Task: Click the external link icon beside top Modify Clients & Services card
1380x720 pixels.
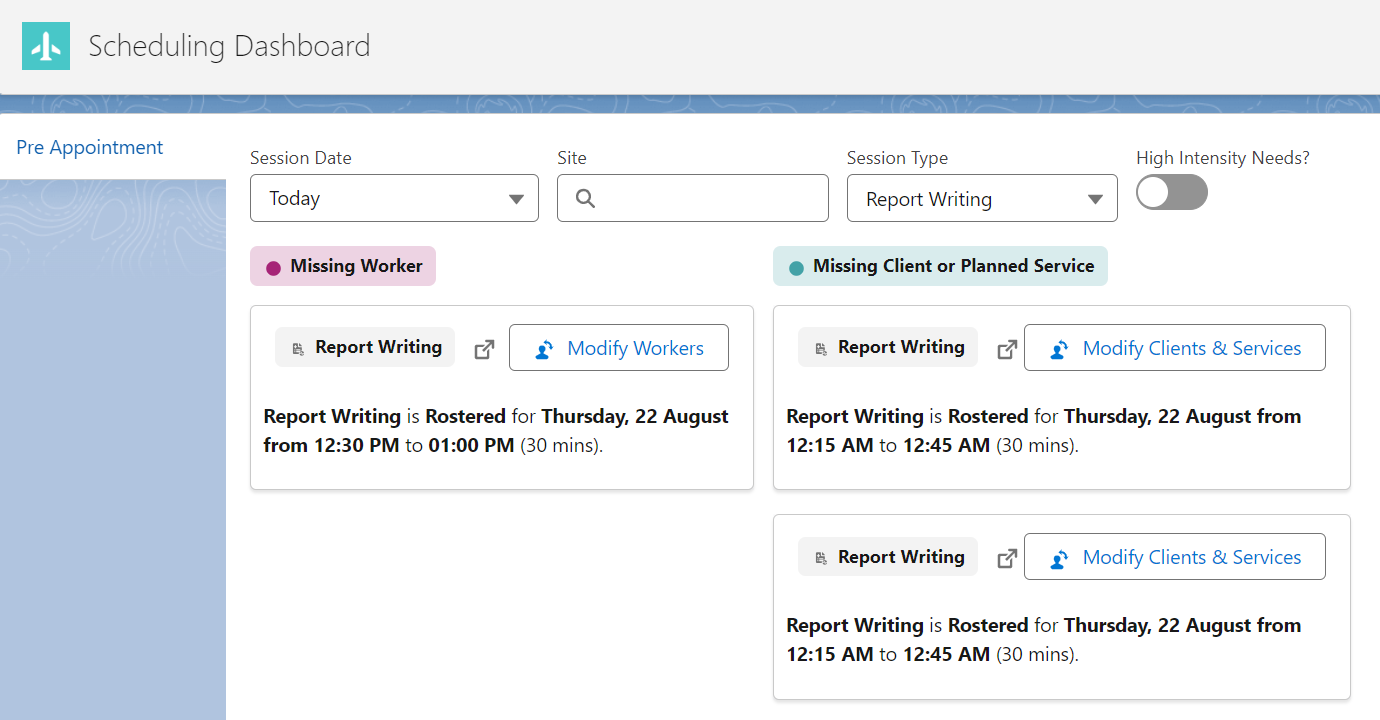Action: pyautogui.click(x=1007, y=348)
